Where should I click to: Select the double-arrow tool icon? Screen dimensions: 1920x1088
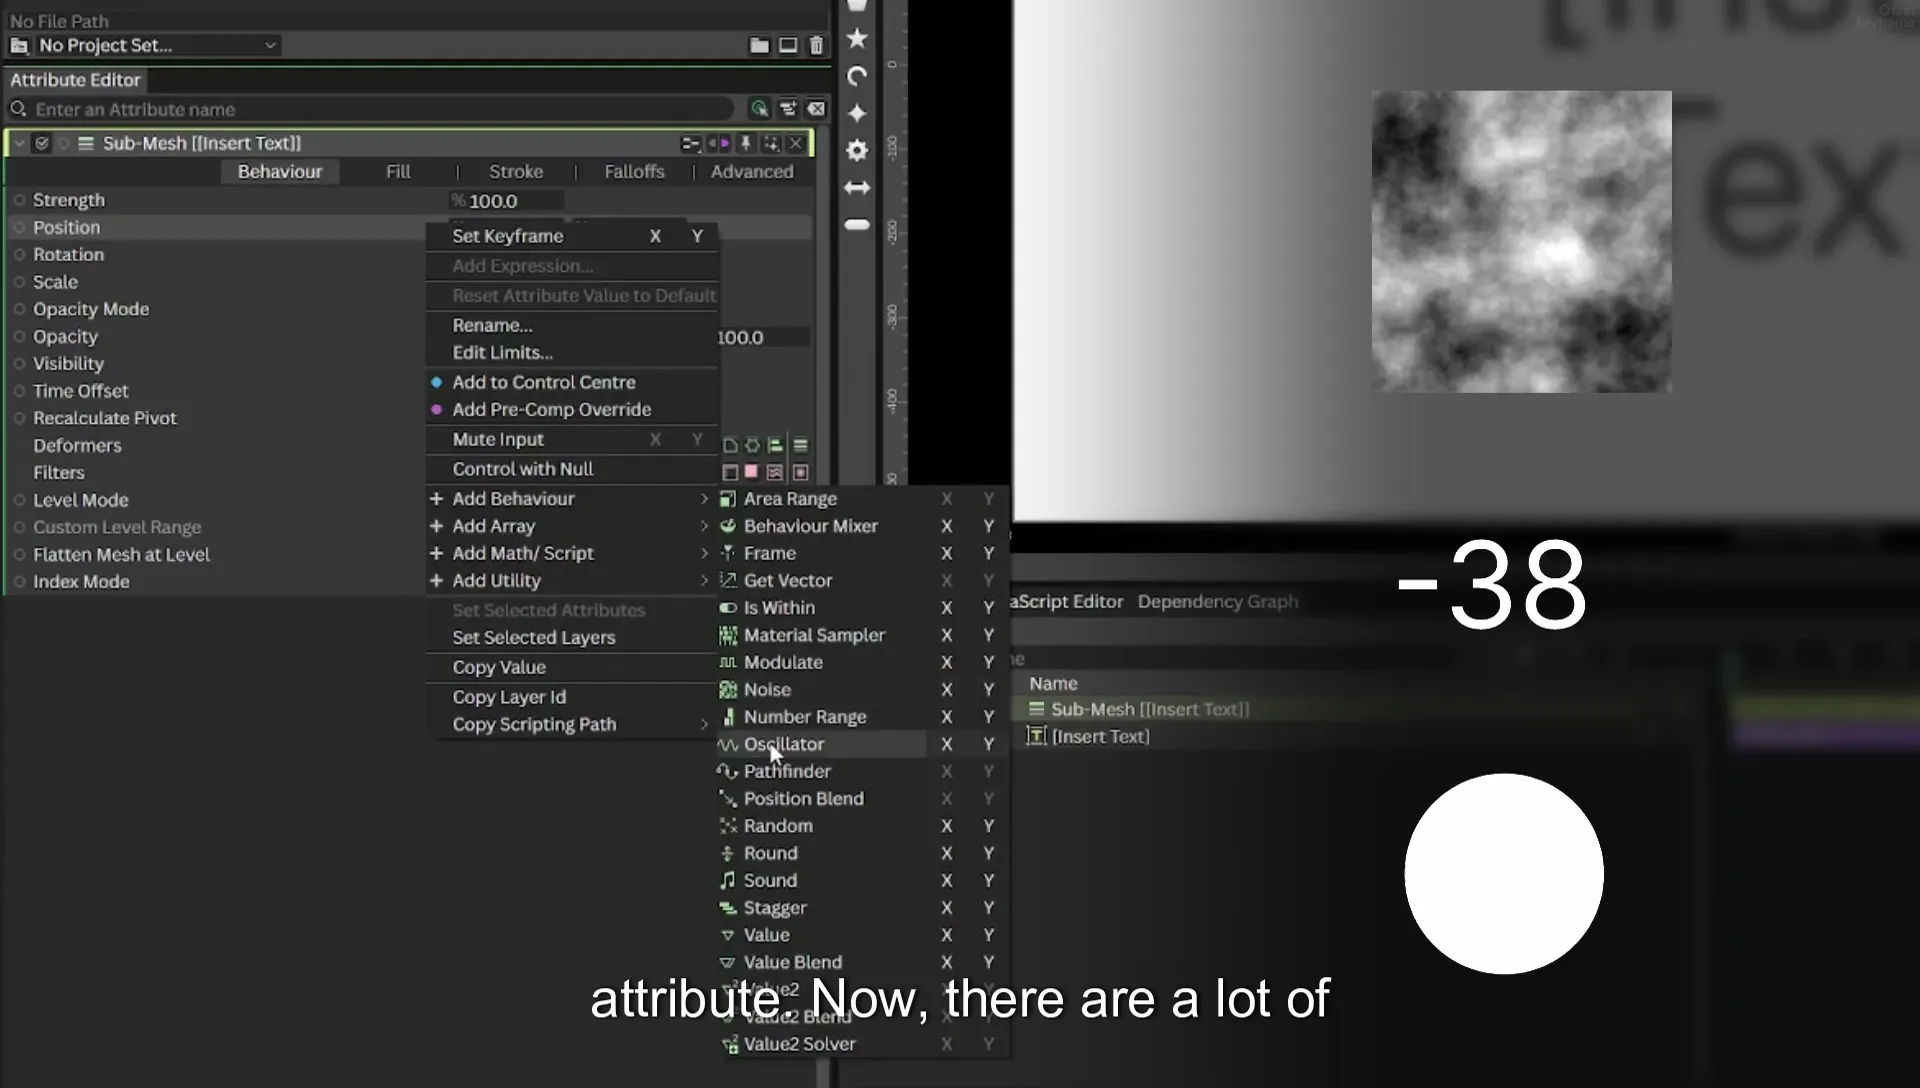(857, 187)
